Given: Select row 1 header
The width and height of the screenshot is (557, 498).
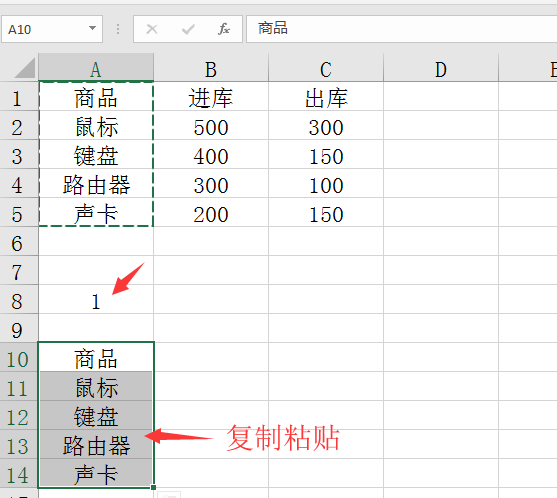Looking at the screenshot, I should click(x=18, y=96).
